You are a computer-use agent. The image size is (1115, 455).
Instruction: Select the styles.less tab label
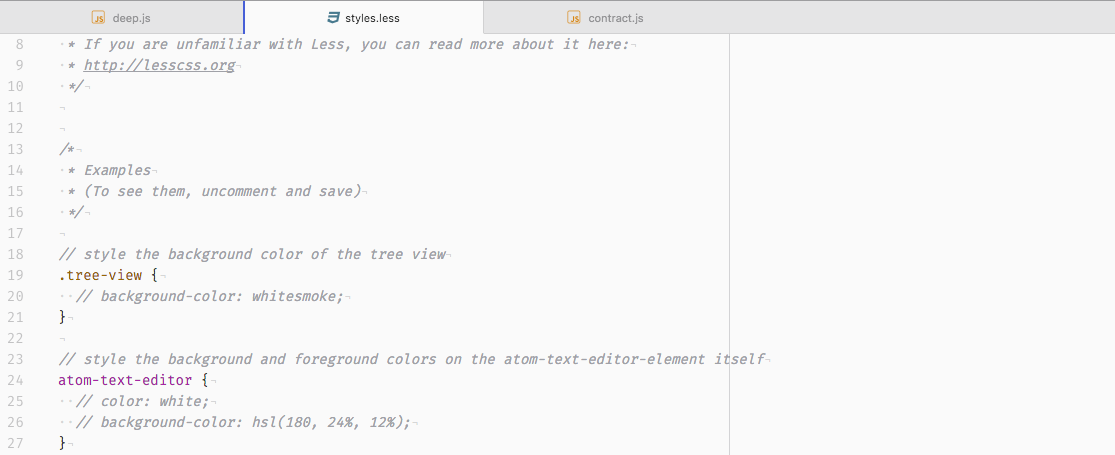(x=372, y=18)
